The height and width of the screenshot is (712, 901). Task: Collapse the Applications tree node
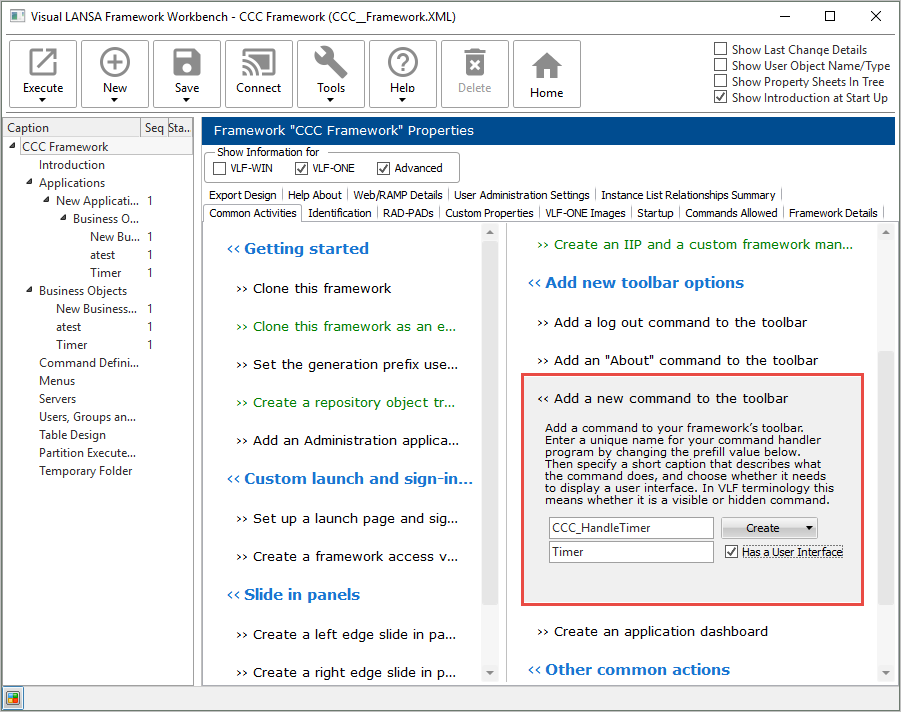pos(29,183)
